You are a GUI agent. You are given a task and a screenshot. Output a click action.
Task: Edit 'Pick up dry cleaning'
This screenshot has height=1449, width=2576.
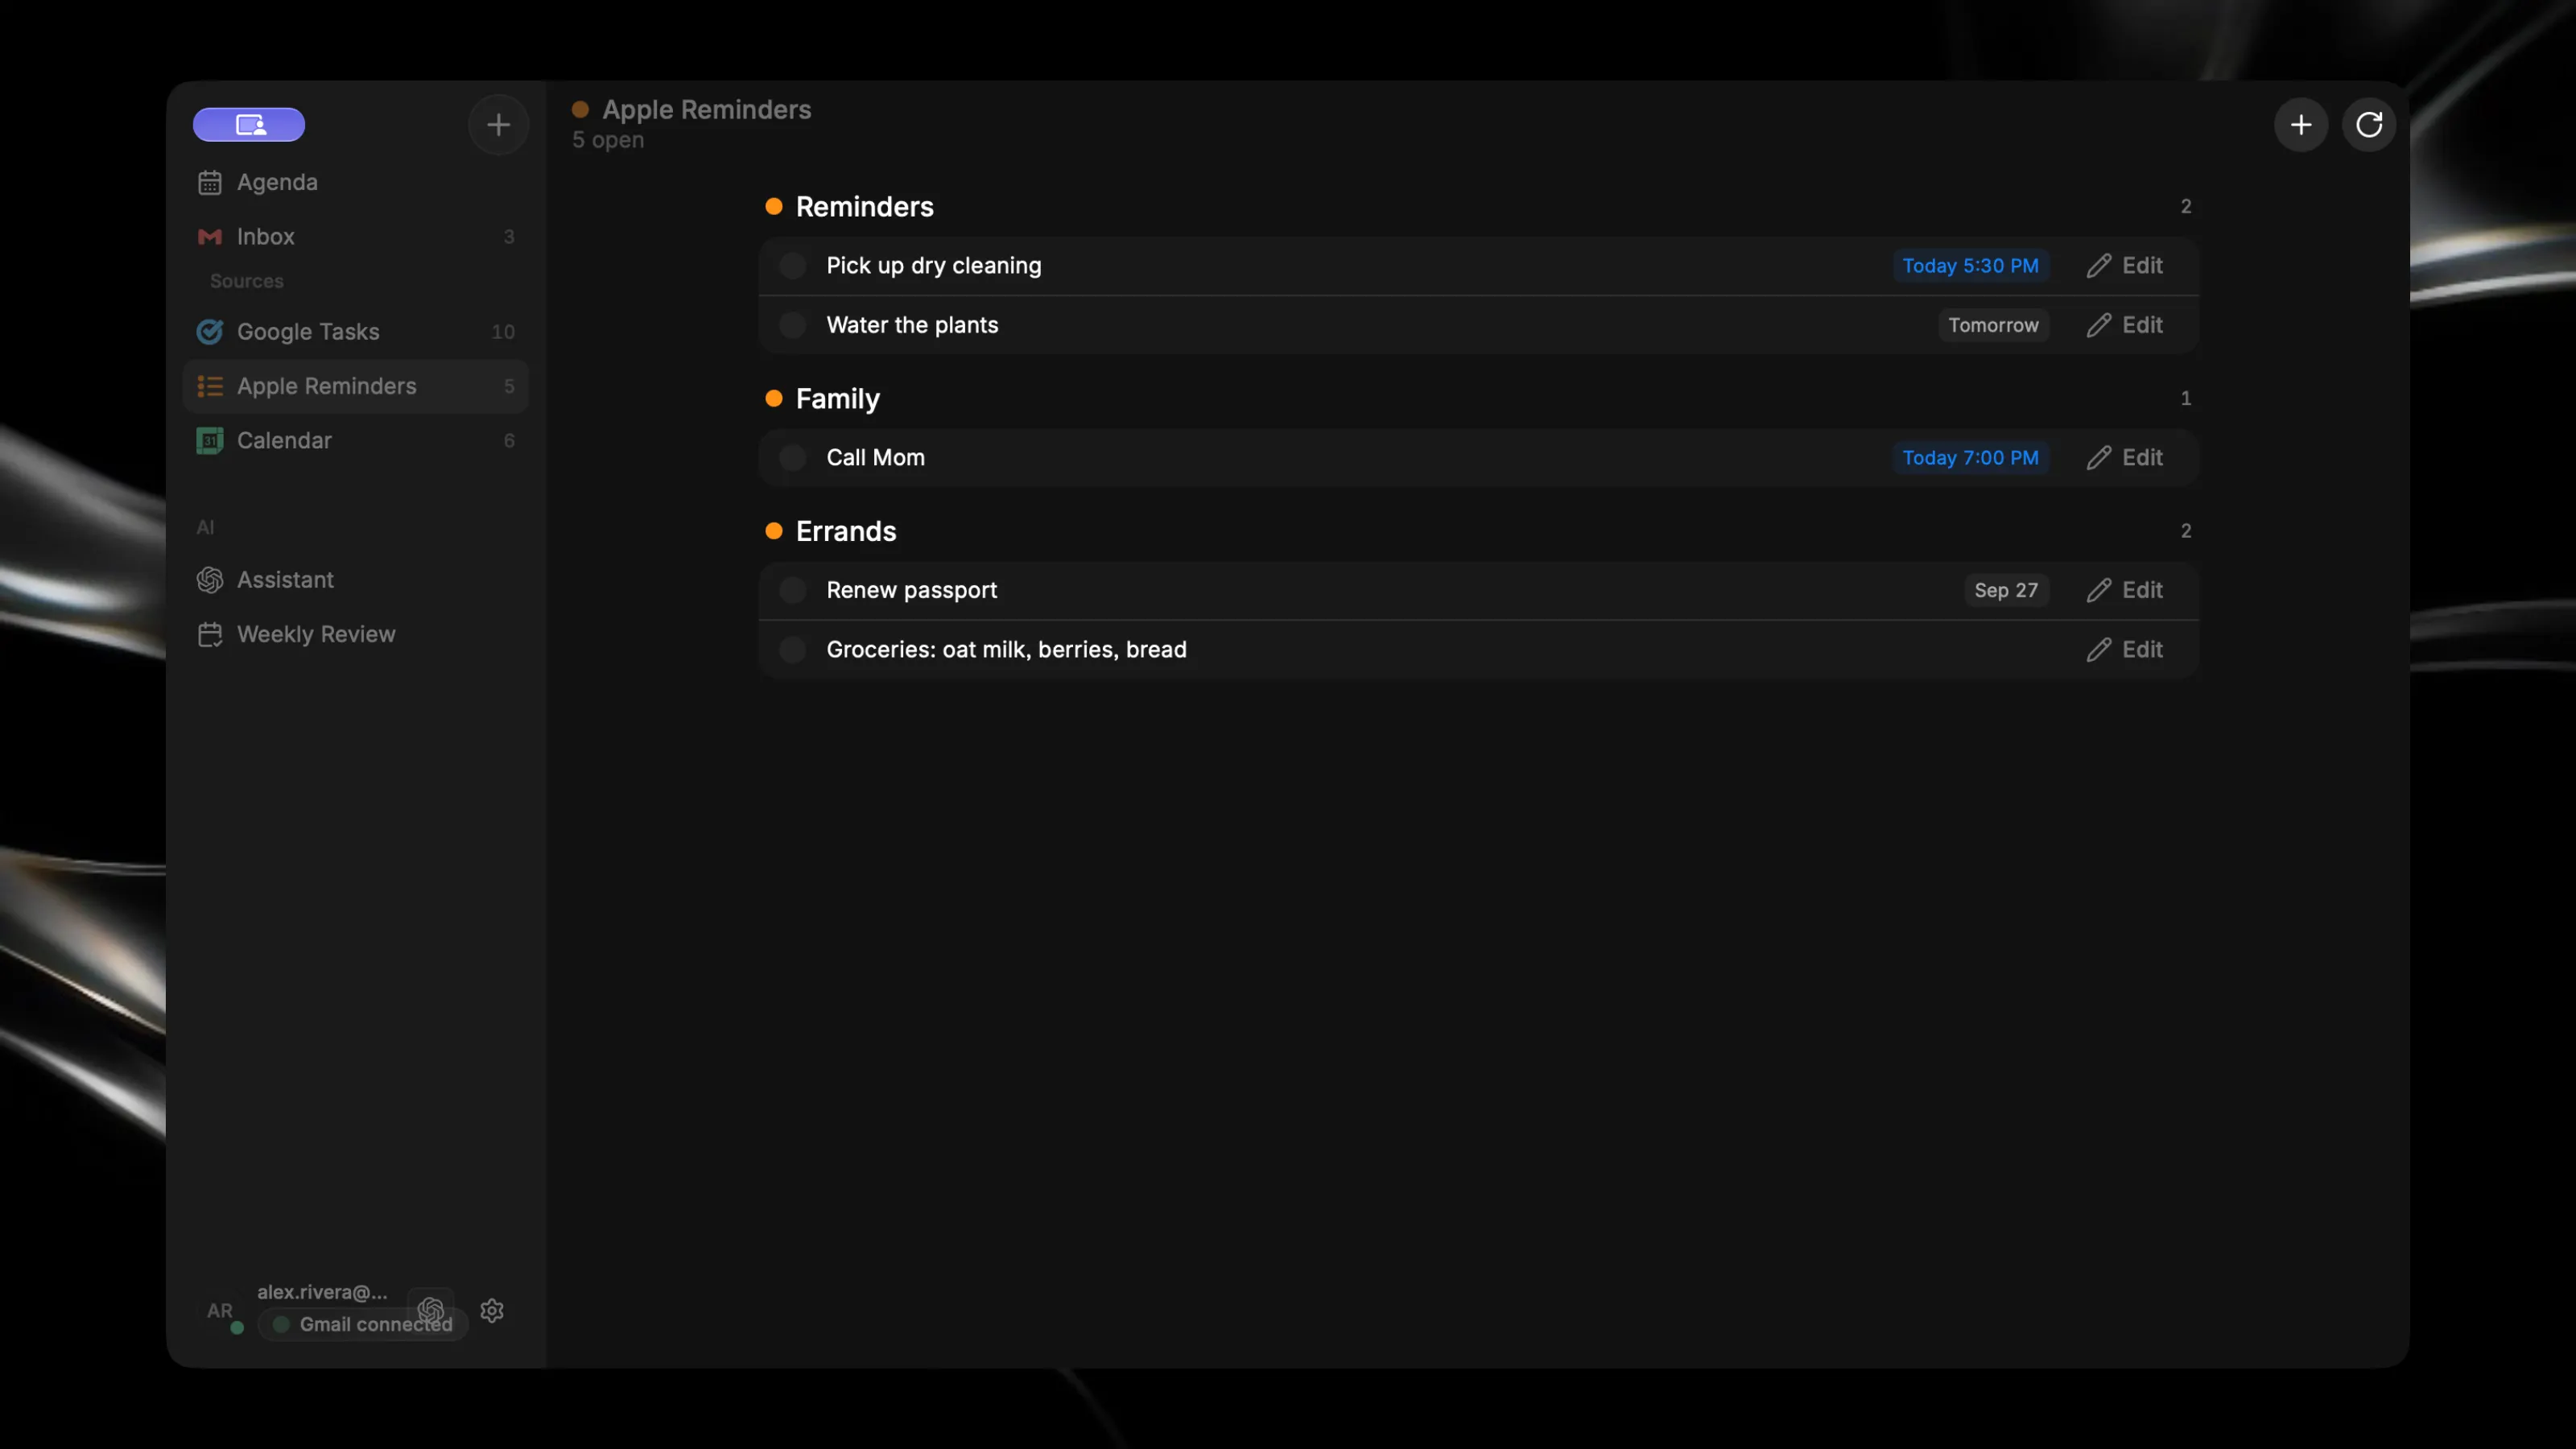(2125, 265)
